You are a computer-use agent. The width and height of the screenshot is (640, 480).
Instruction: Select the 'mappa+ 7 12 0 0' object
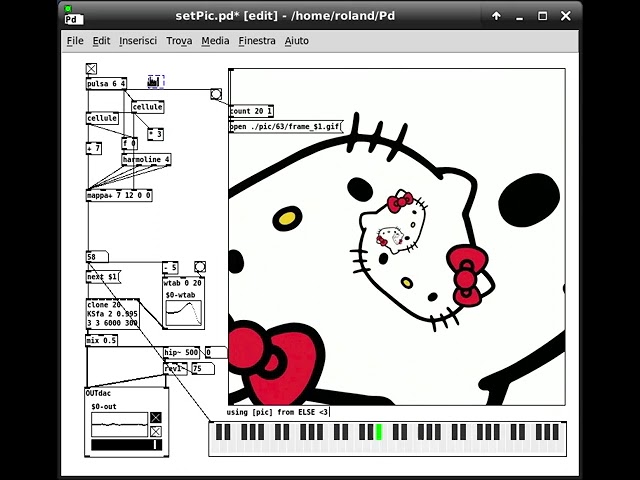119,196
